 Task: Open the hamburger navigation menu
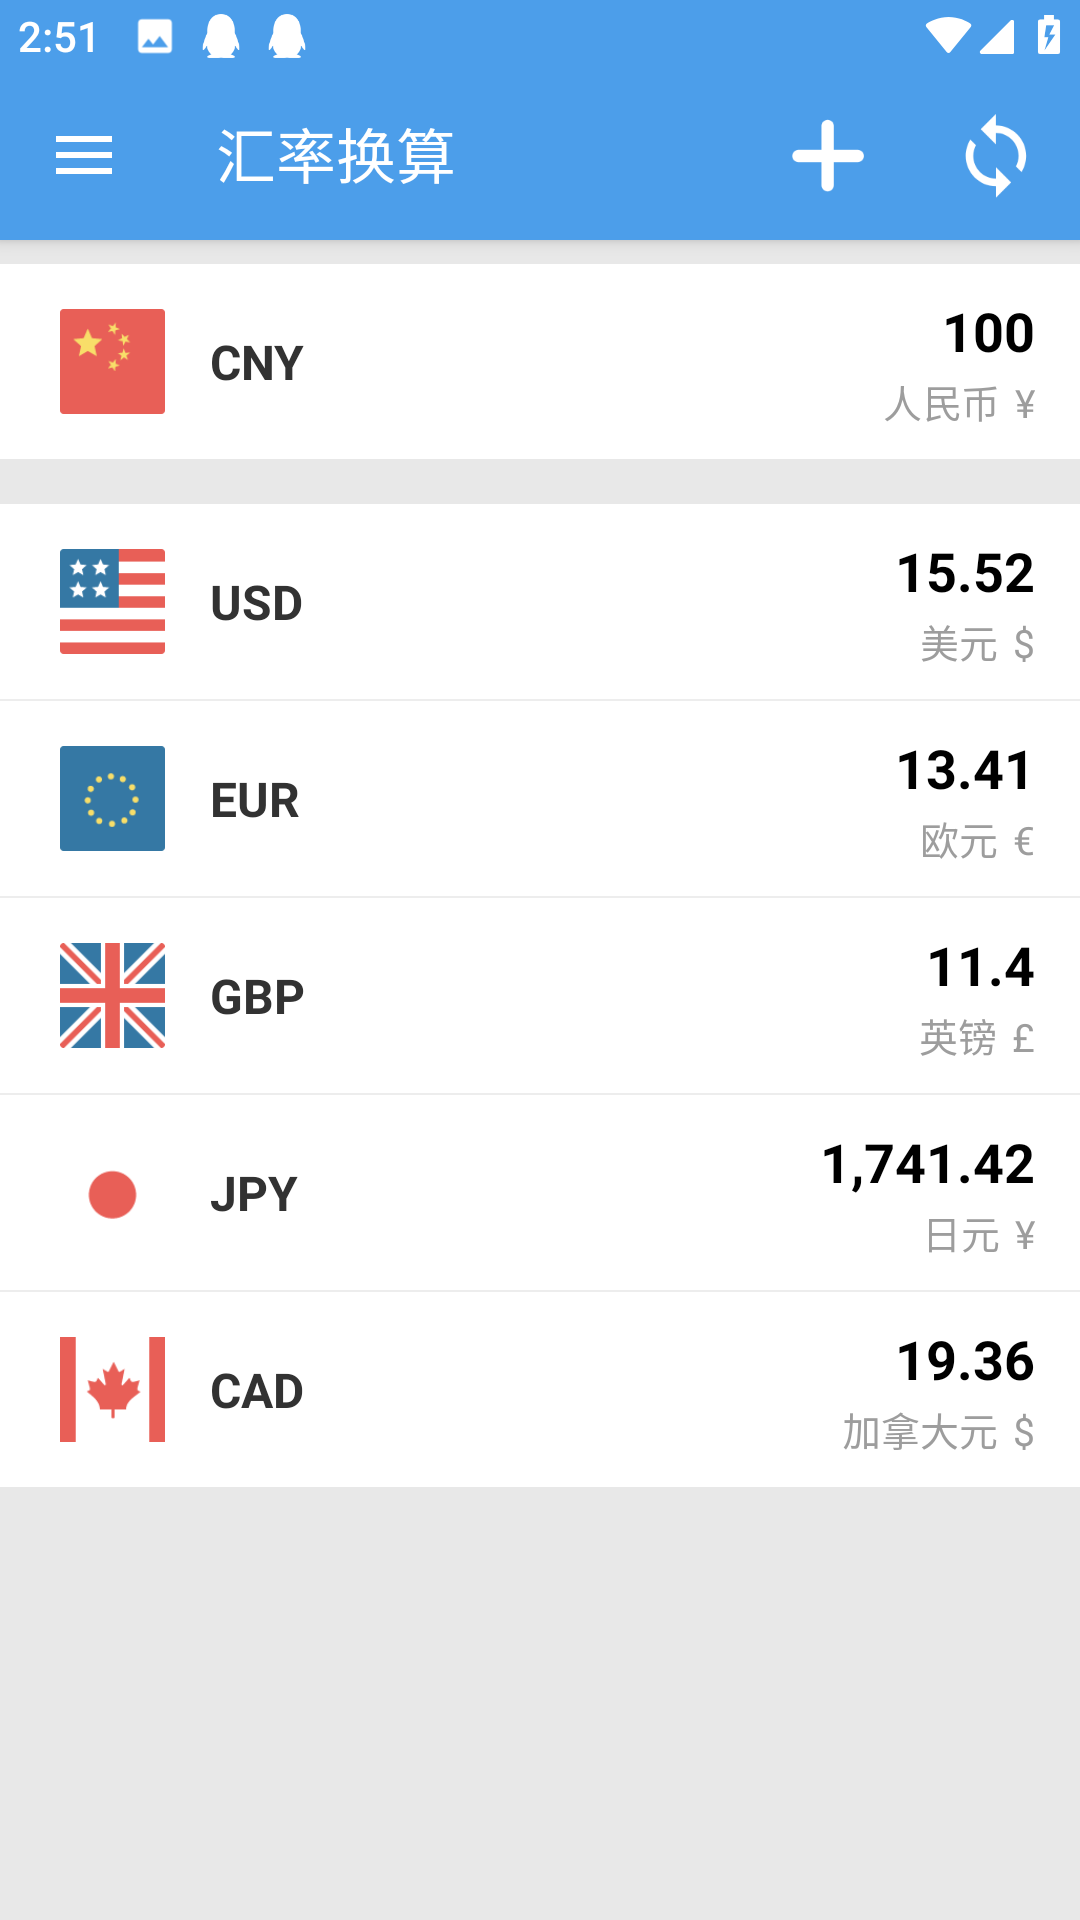click(84, 156)
